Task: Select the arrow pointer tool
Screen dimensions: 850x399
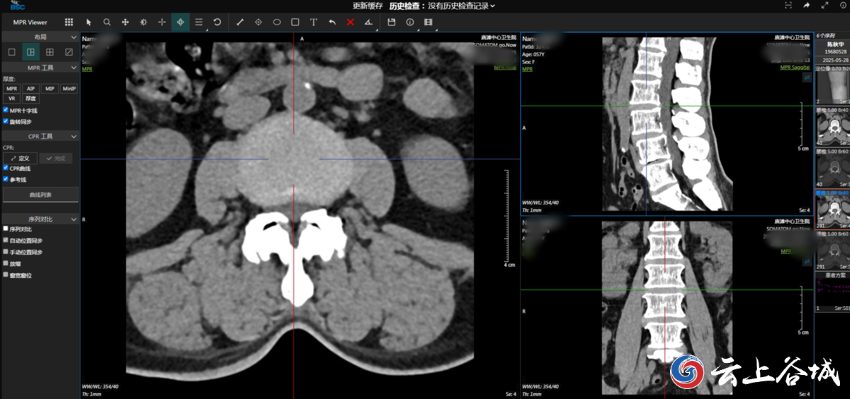Action: coord(89,22)
